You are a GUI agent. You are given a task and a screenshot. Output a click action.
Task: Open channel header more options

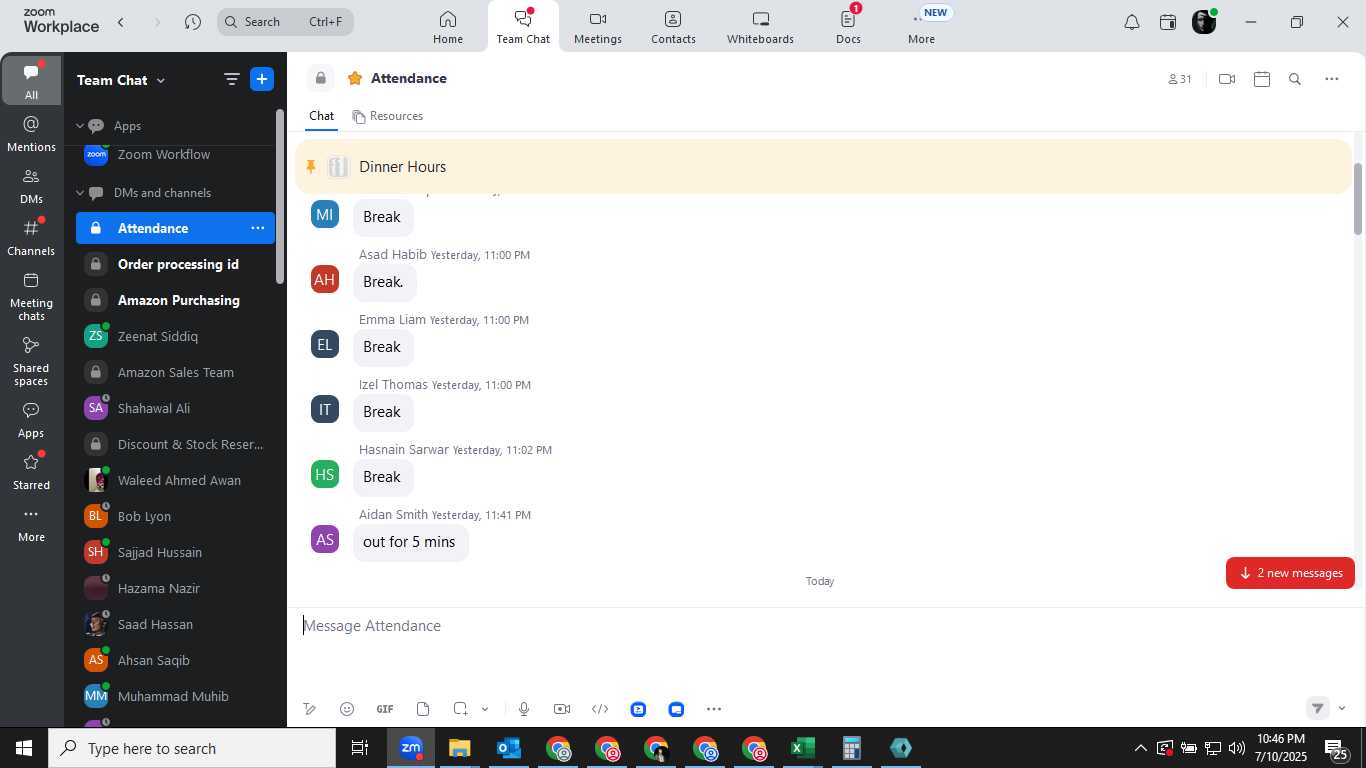[x=1331, y=79]
